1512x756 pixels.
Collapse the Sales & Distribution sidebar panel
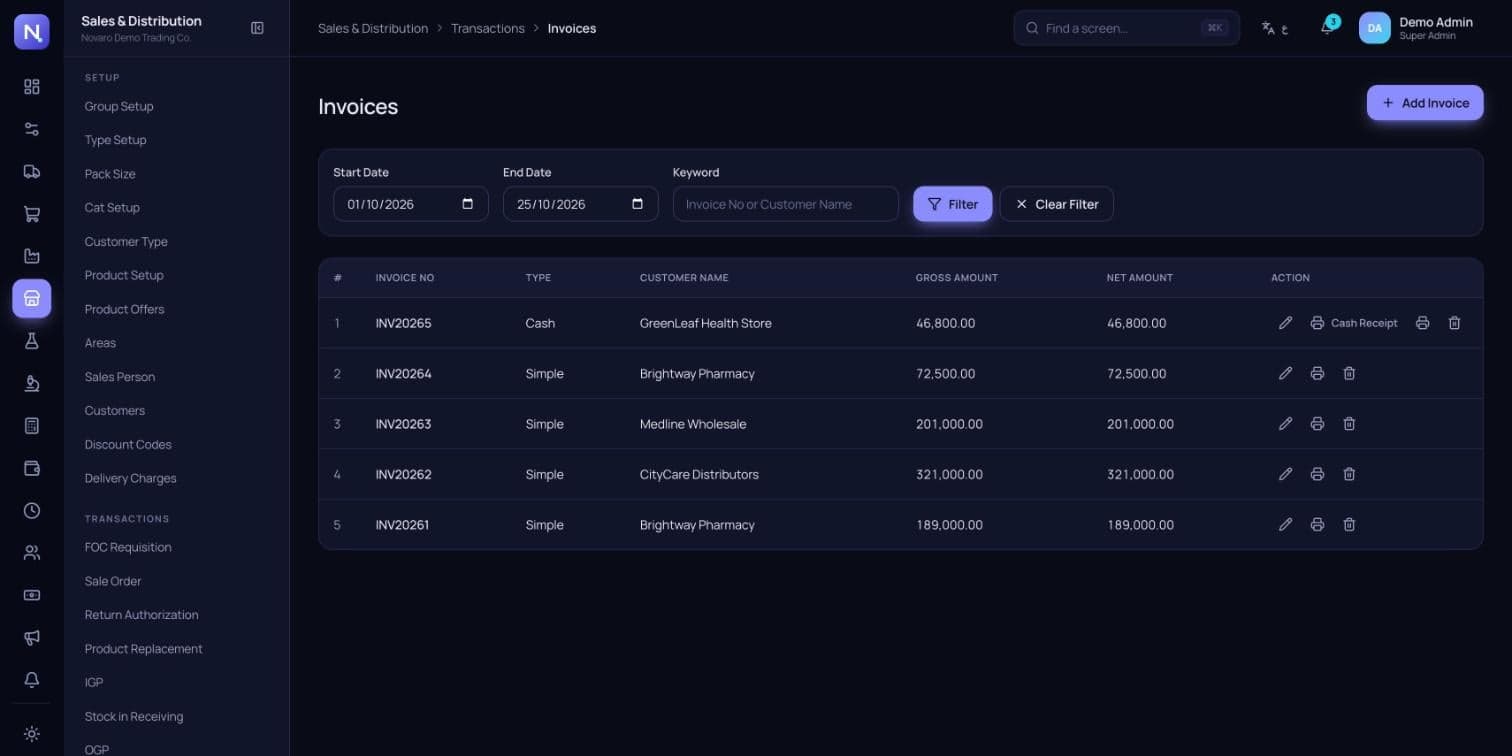[x=257, y=28]
